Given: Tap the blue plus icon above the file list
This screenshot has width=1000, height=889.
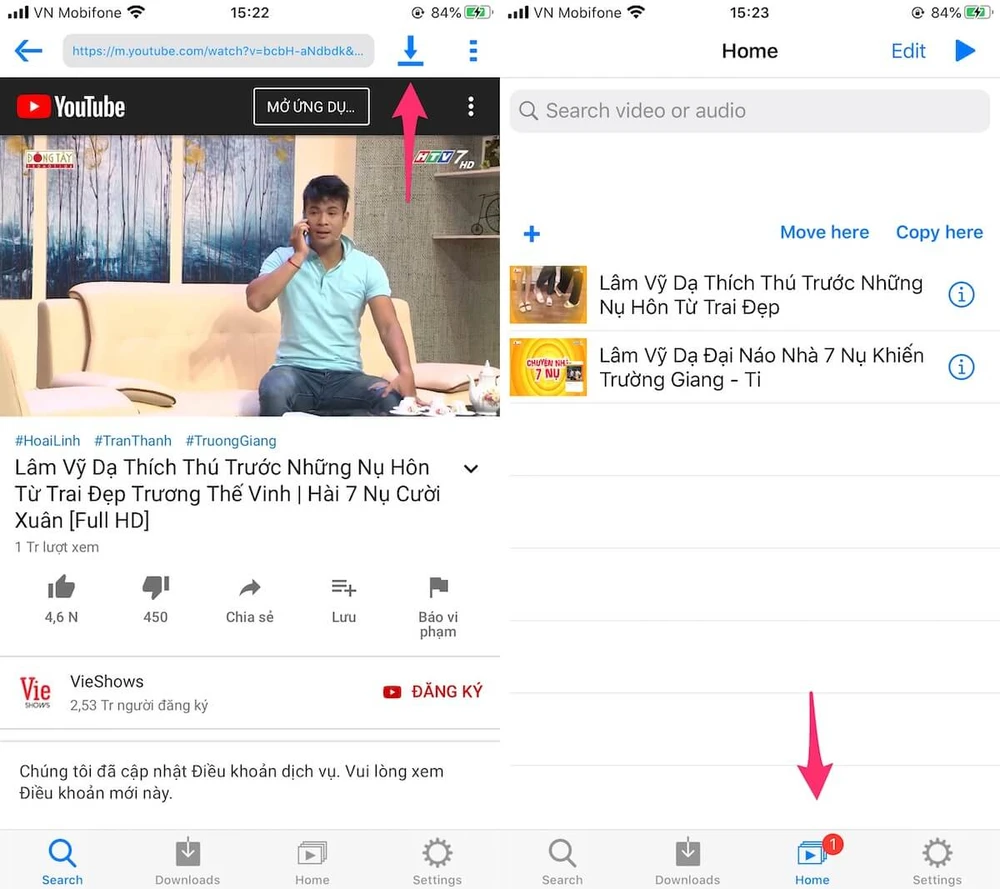Looking at the screenshot, I should 531,234.
